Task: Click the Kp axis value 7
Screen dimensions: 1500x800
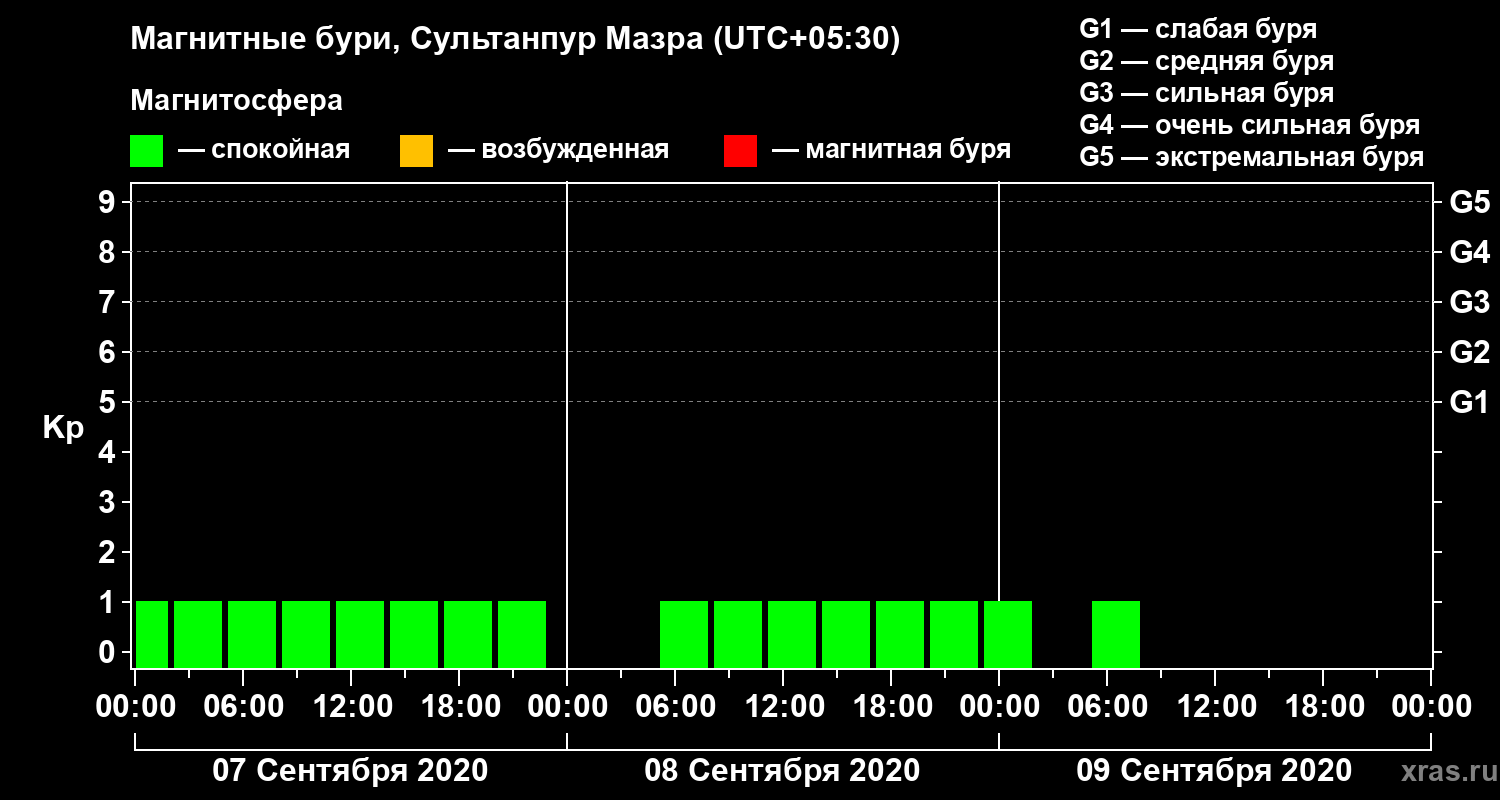Action: [109, 302]
